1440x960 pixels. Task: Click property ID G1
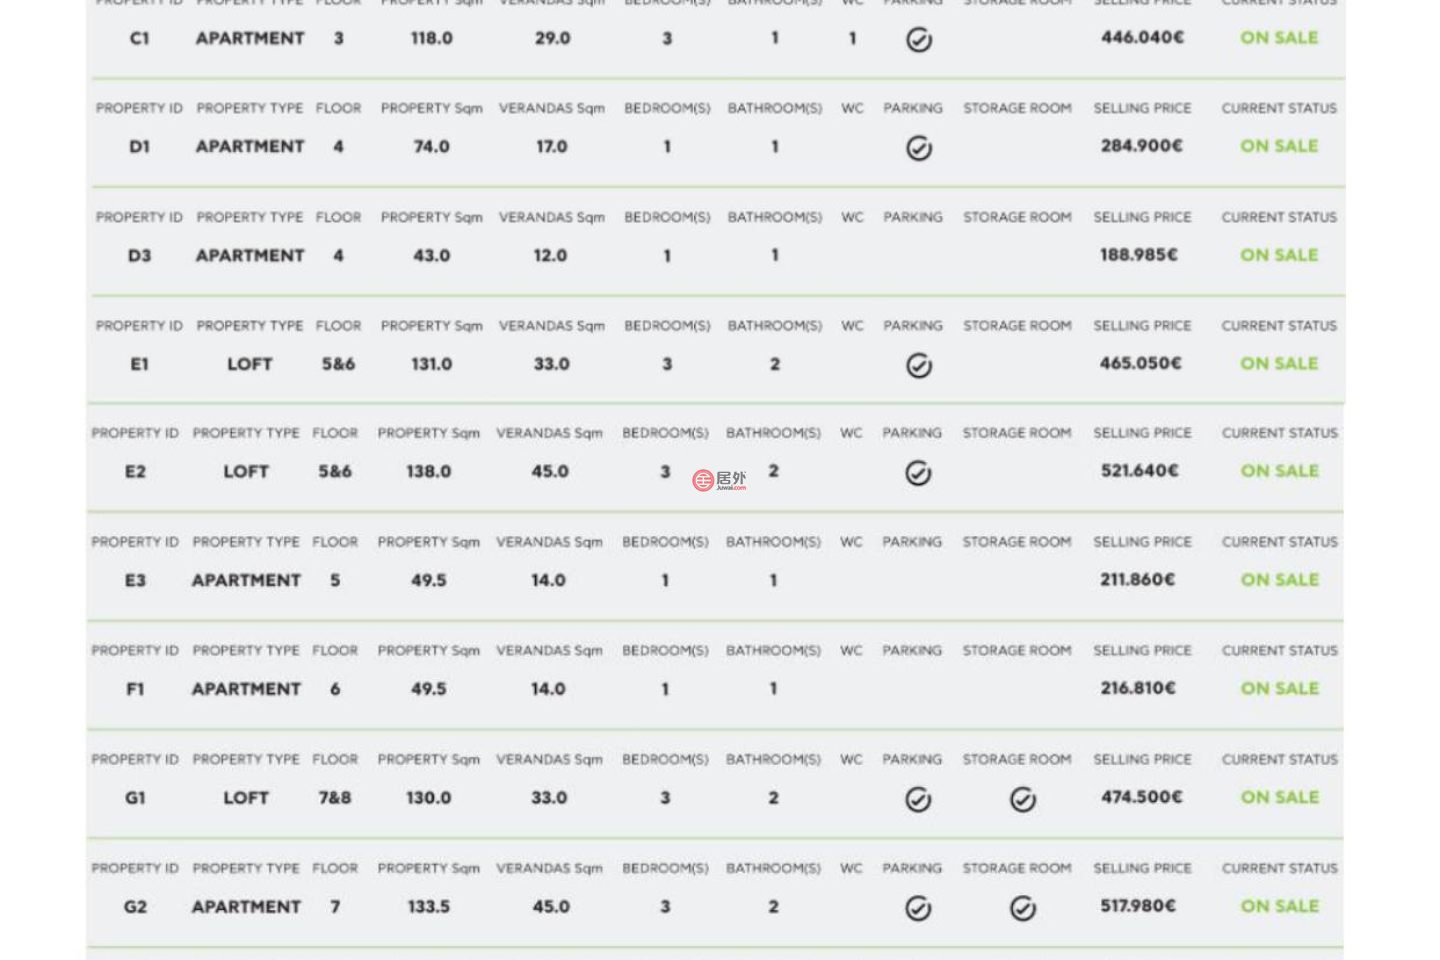coord(135,798)
